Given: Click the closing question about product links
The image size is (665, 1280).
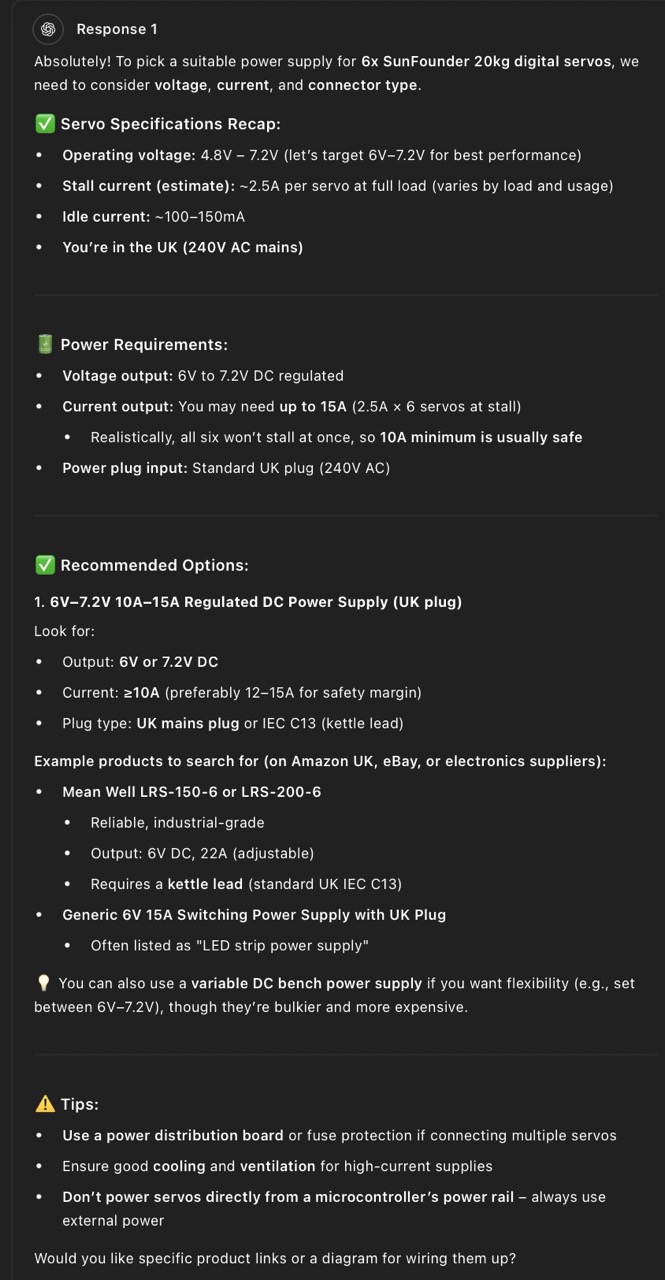Looking at the screenshot, I should point(275,1259).
